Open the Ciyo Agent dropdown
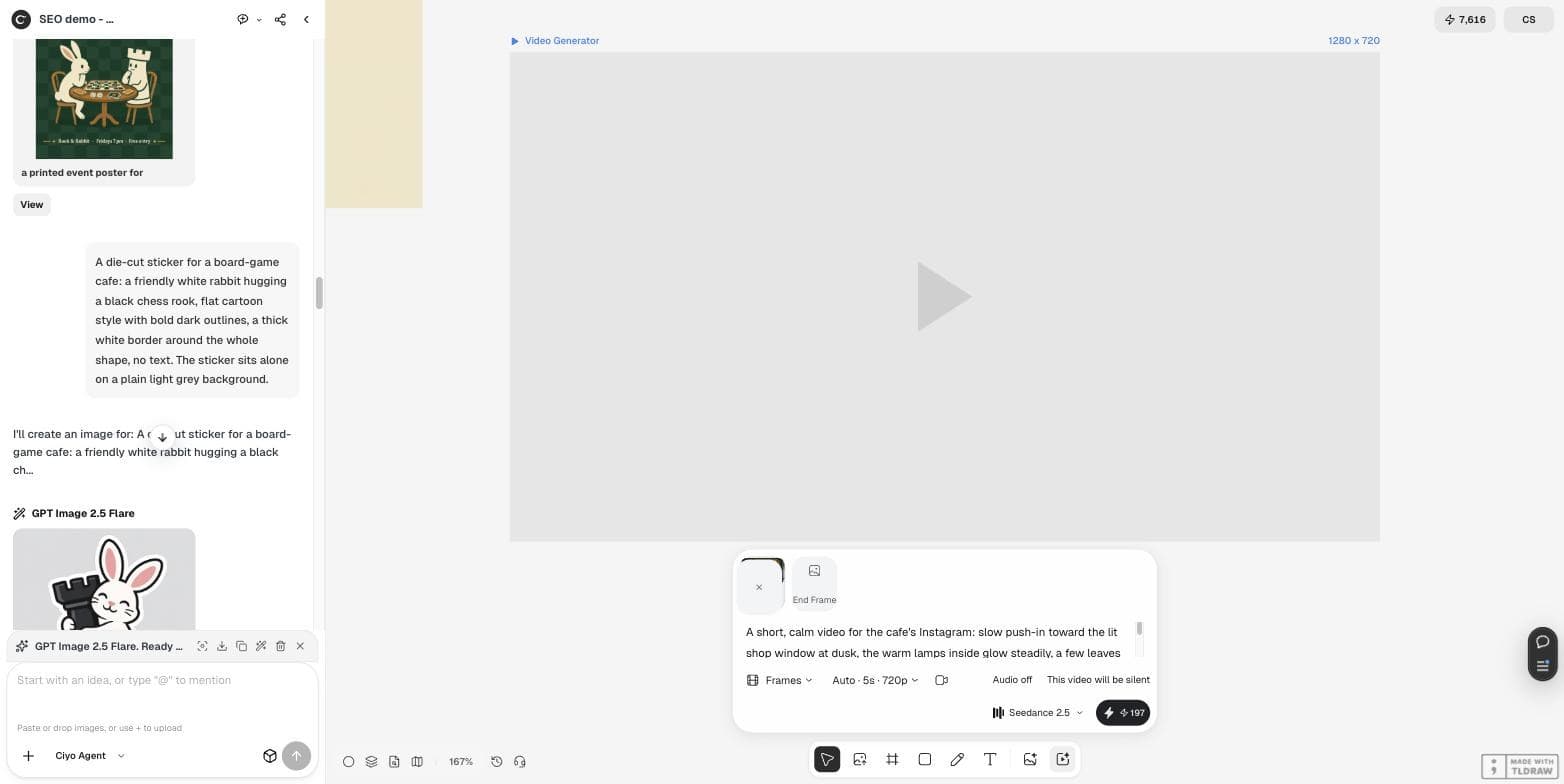Viewport: 1564px width, 784px height. [90, 756]
